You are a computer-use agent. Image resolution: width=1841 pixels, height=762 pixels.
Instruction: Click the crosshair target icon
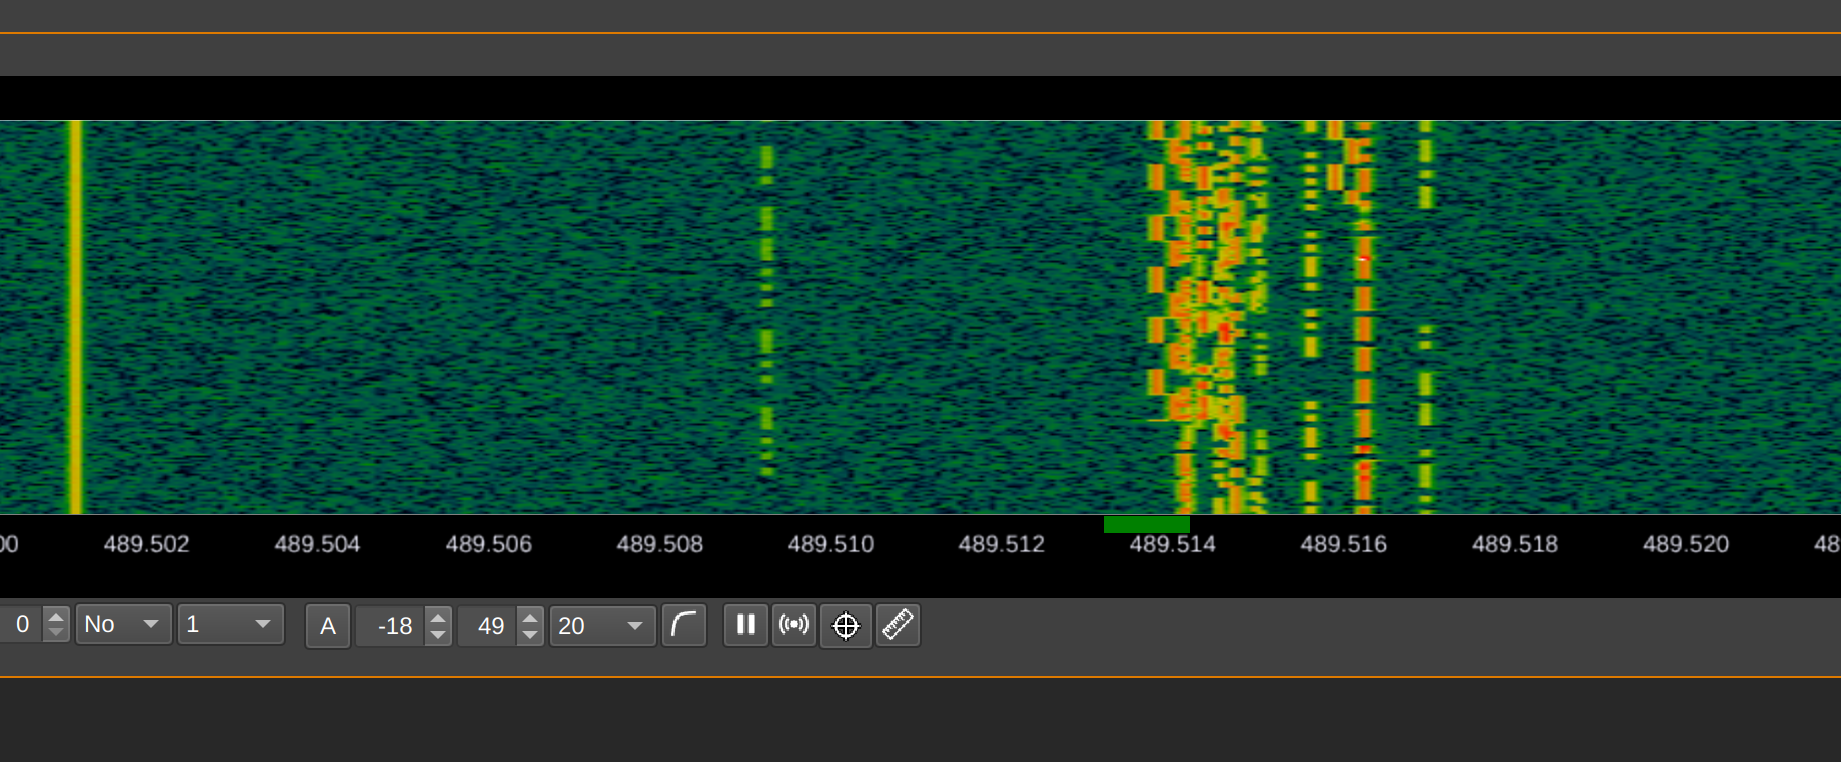point(846,626)
